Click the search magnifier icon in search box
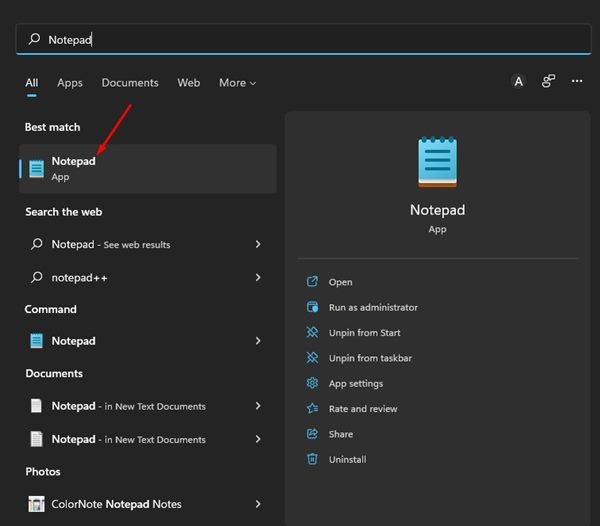This screenshot has height=526, width=600. point(34,39)
